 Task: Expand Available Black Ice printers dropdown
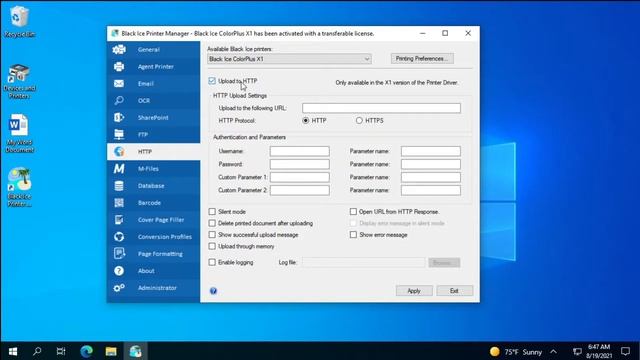pos(289,59)
